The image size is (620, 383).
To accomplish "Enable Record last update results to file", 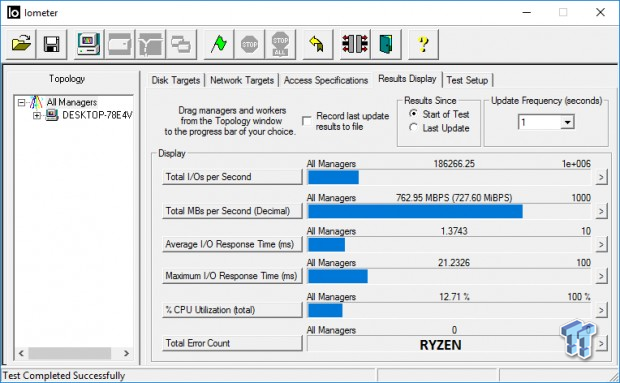I will [x=306, y=121].
